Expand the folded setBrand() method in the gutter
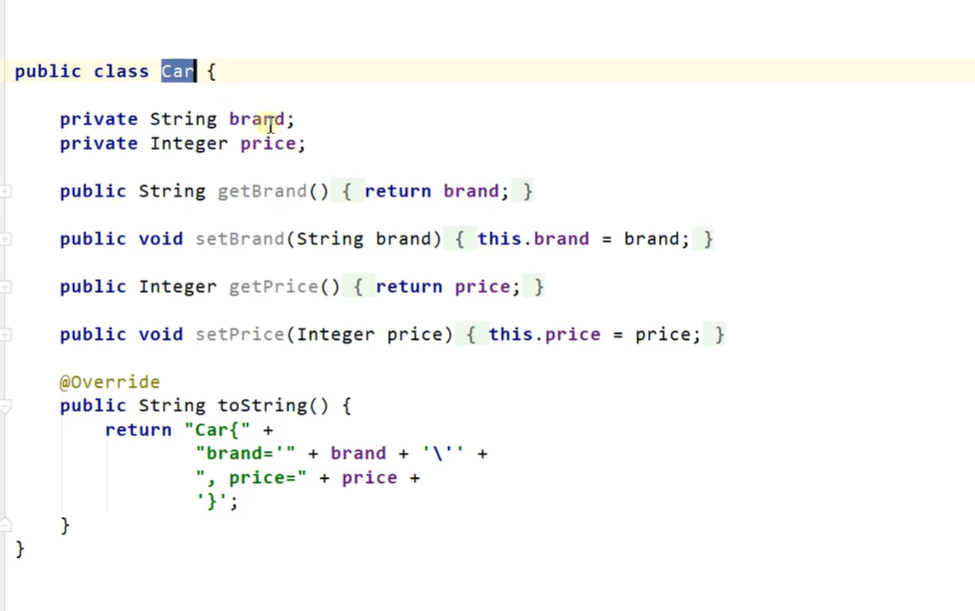The image size is (975, 611). point(6,239)
